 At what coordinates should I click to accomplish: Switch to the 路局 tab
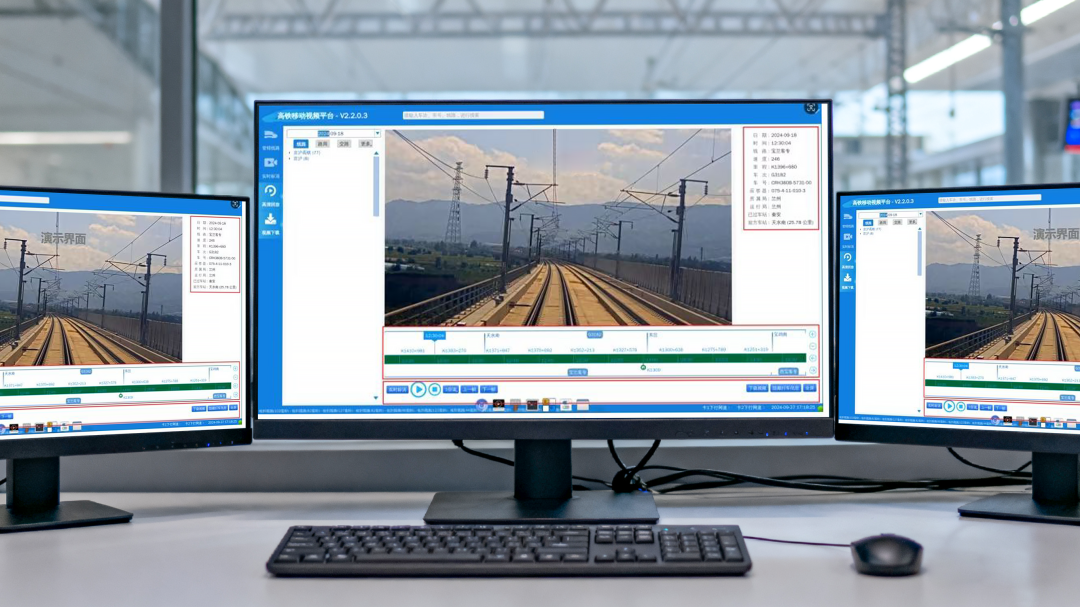point(322,144)
